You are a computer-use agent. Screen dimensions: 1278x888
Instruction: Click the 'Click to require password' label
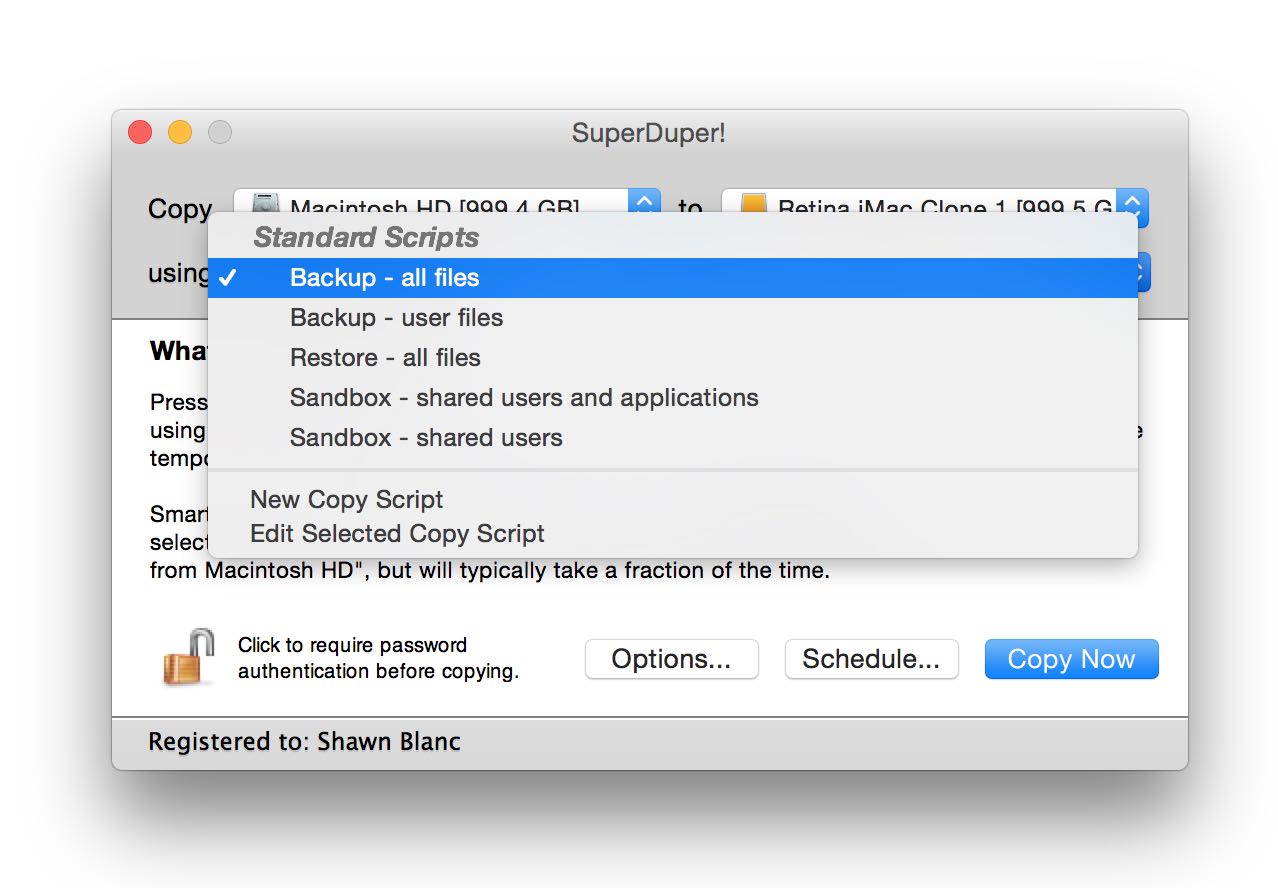[378, 658]
